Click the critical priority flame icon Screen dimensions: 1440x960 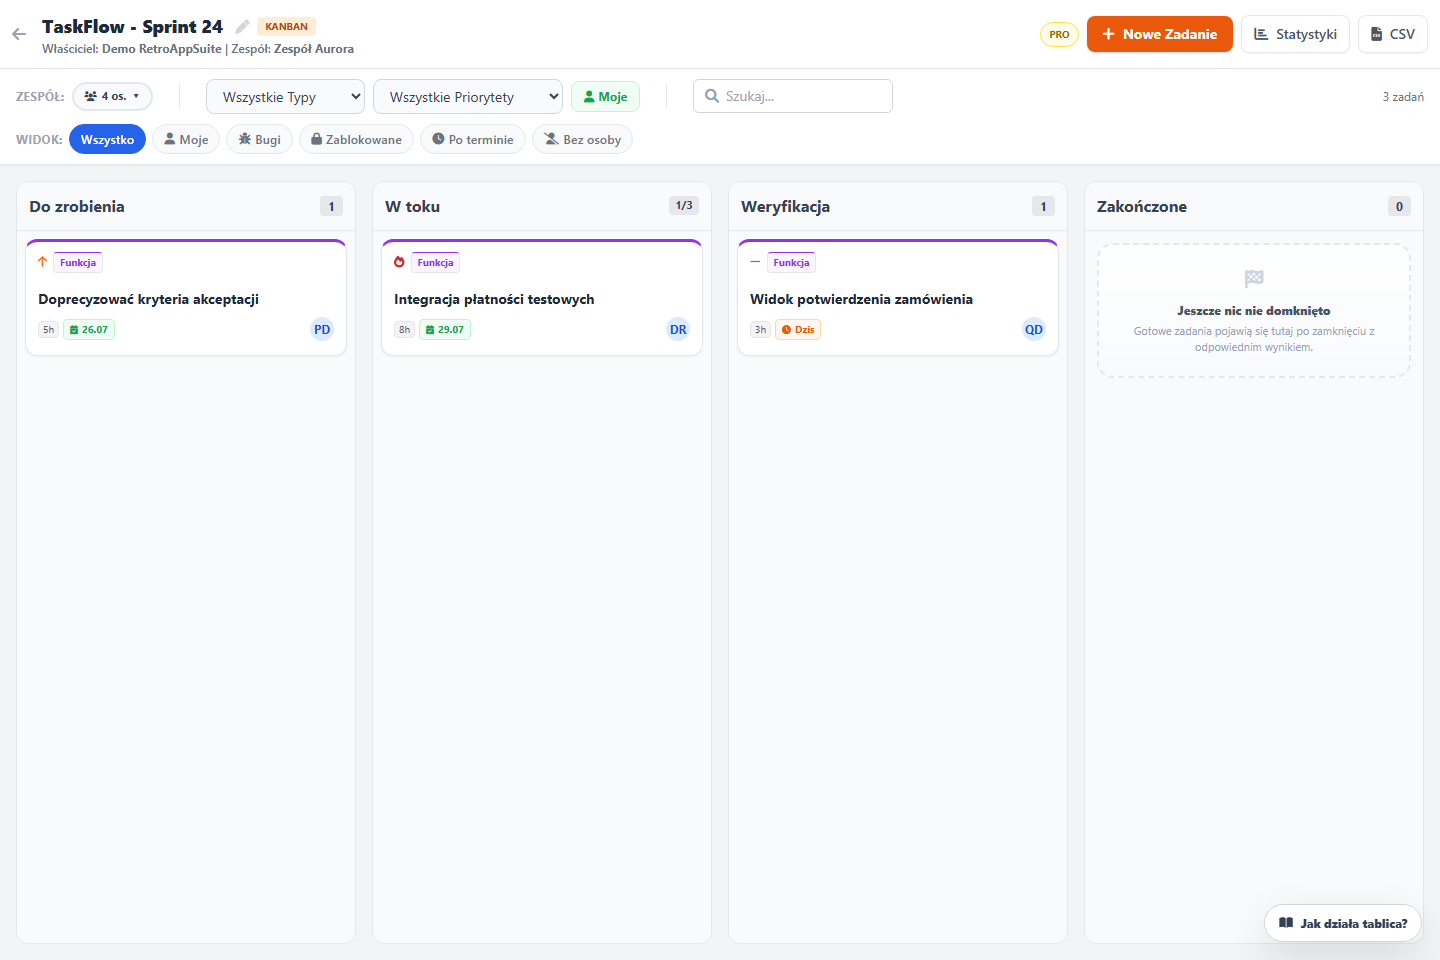click(399, 262)
